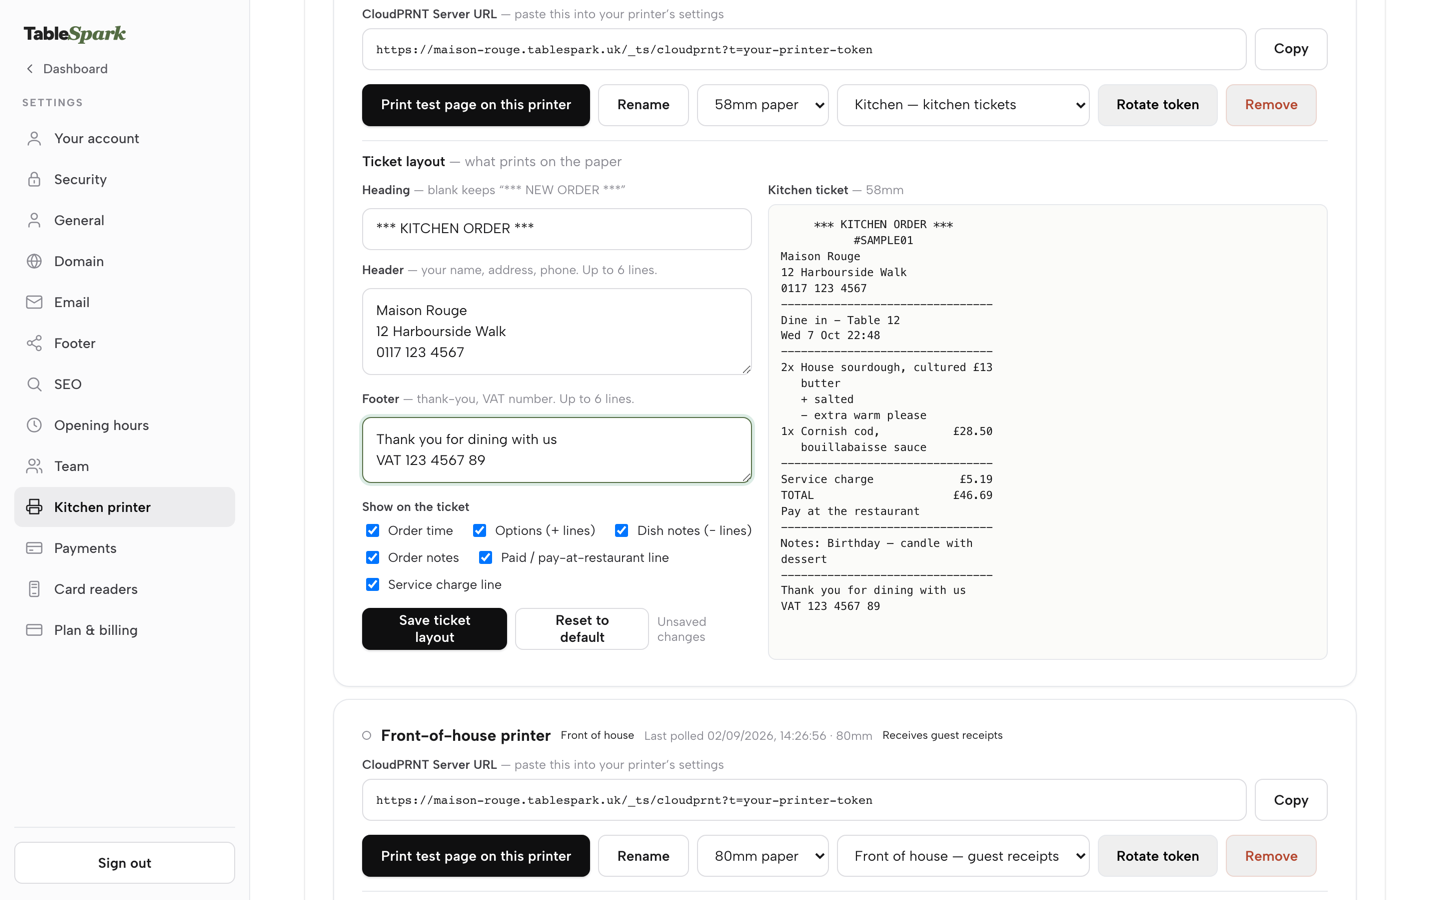The width and height of the screenshot is (1440, 900).
Task: Click the Footer thank-you text area
Action: [557, 450]
